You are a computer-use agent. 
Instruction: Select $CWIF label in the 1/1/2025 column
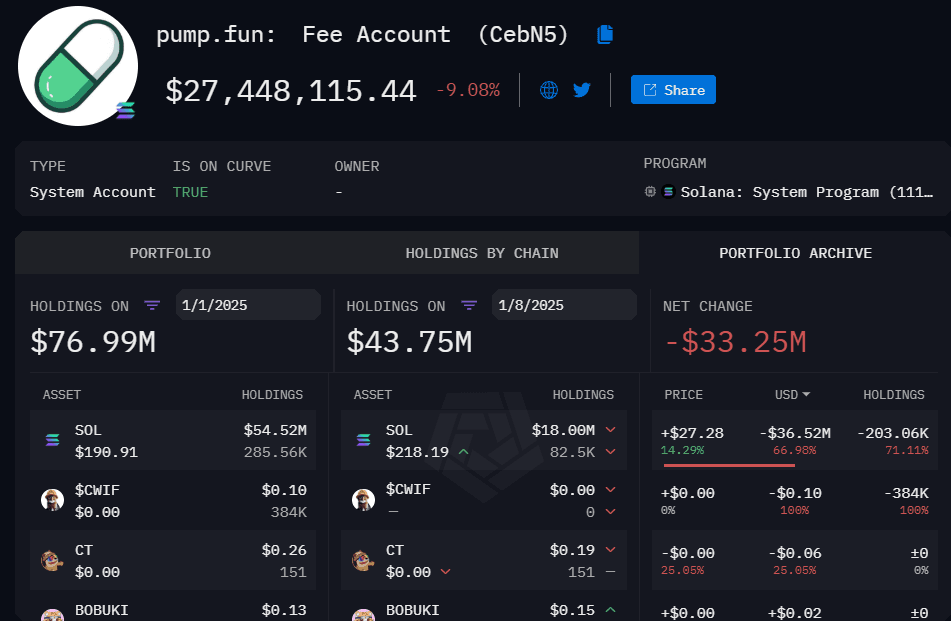point(97,490)
